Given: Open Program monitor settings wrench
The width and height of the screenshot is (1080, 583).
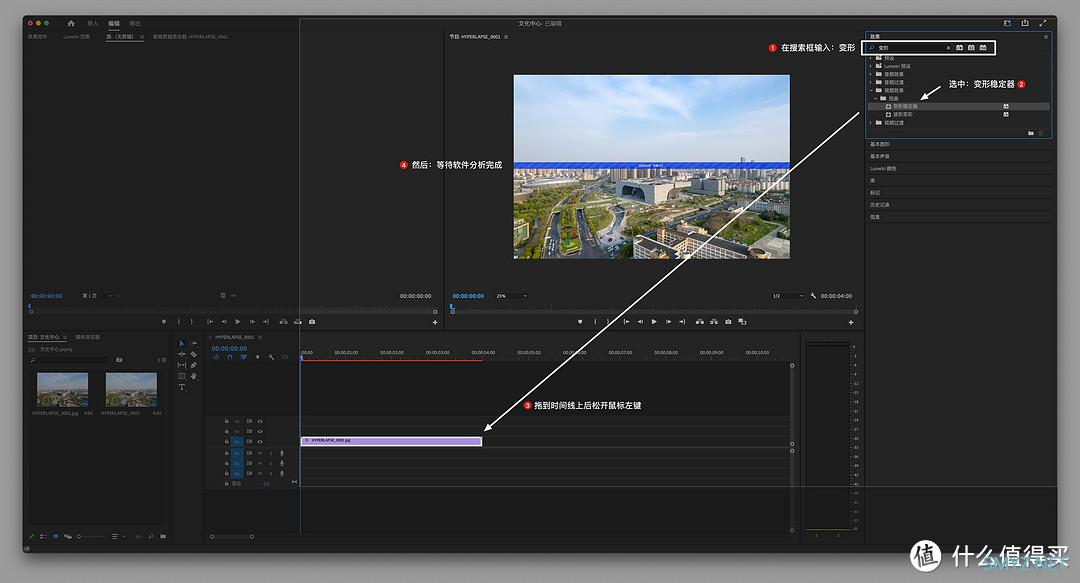Looking at the screenshot, I should [x=813, y=296].
